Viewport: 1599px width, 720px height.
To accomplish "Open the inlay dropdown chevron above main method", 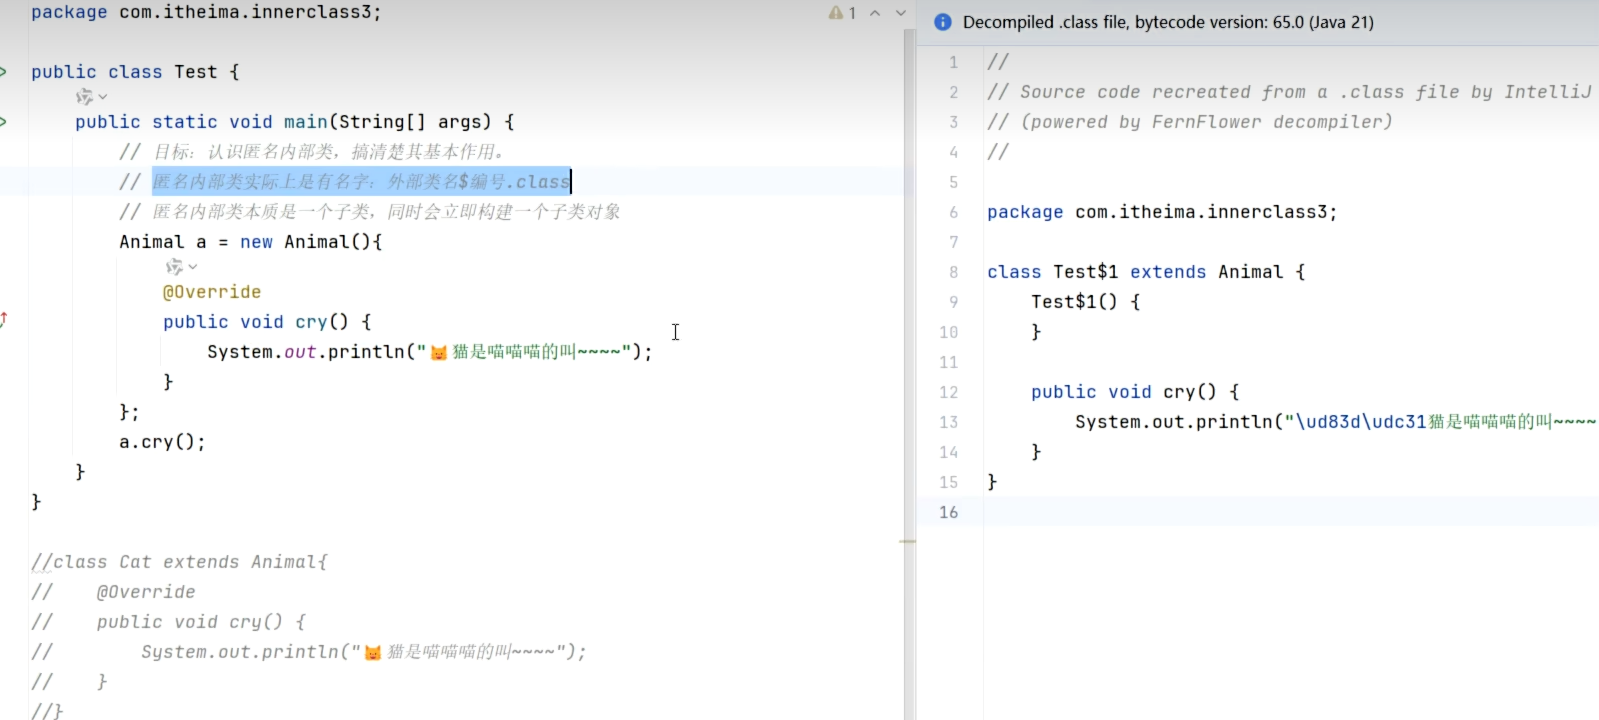I will [103, 97].
